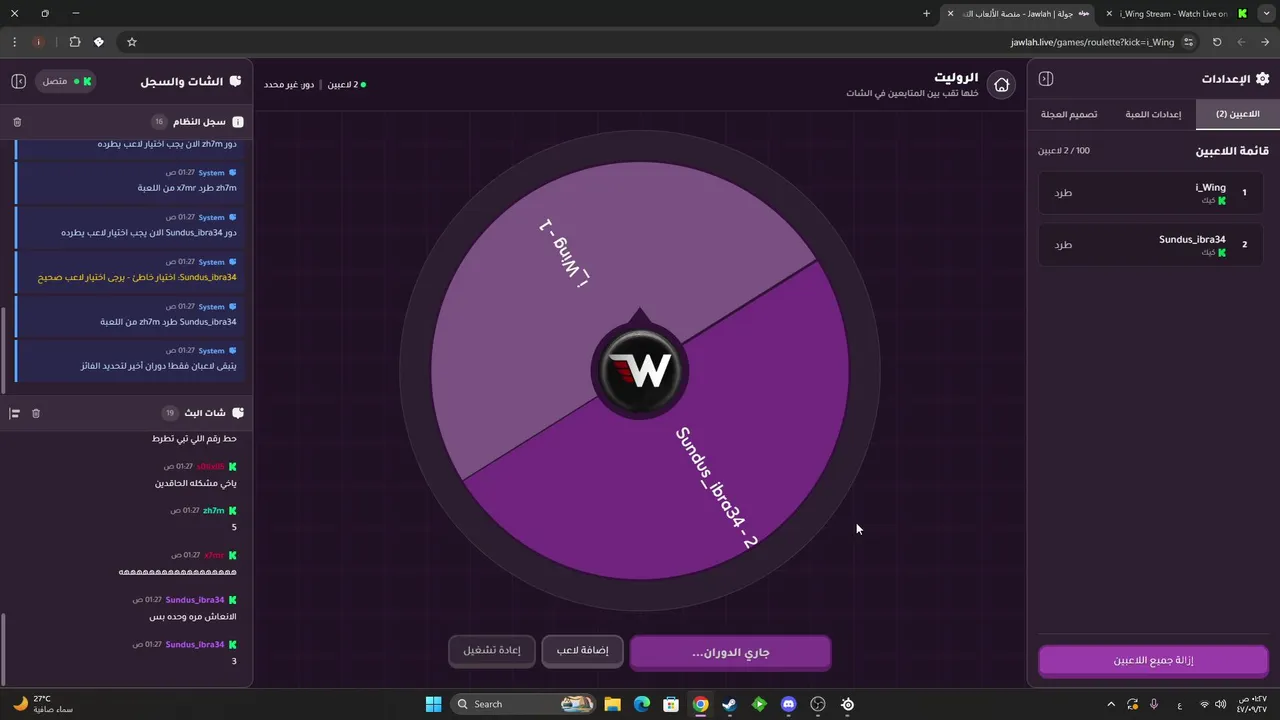Screen dimensions: 1280x720
Task: Click the x7mr username in chat
Action: (214, 555)
